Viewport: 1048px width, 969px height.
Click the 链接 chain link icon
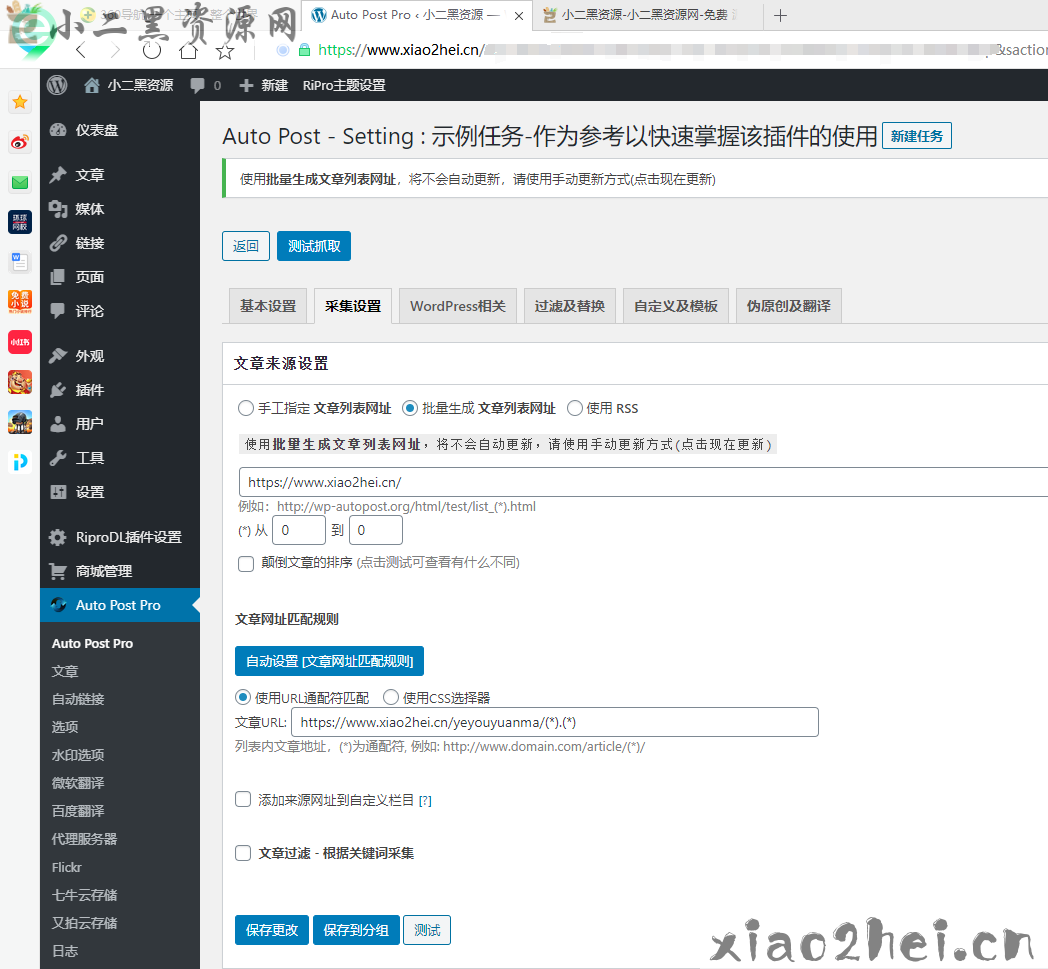click(59, 243)
